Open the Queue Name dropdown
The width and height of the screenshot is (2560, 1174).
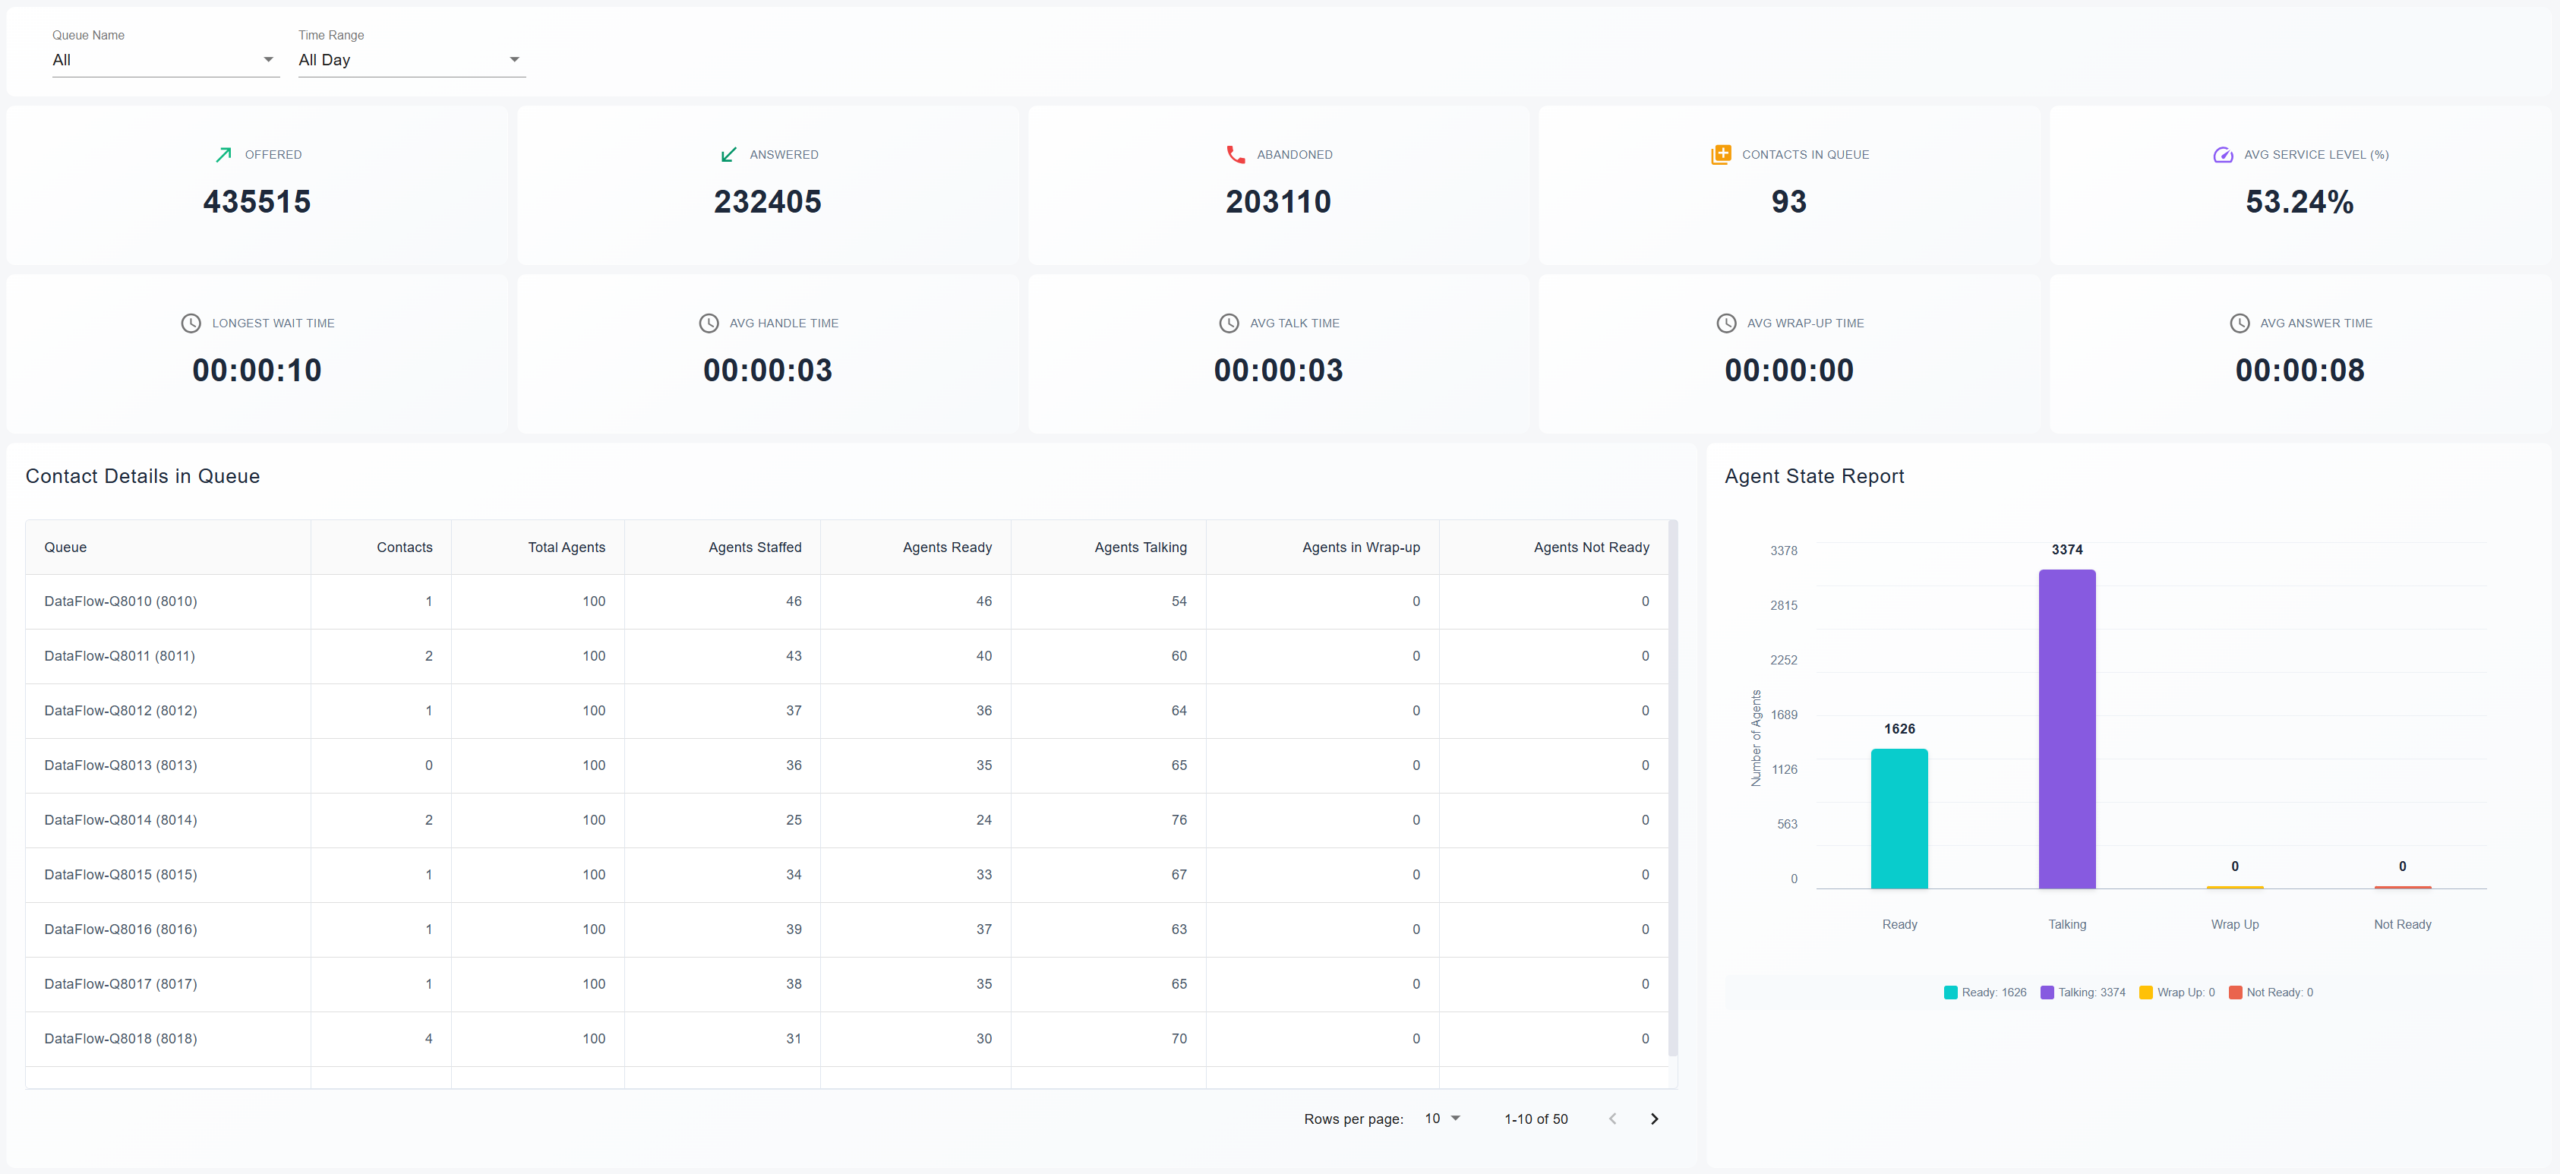pos(165,60)
